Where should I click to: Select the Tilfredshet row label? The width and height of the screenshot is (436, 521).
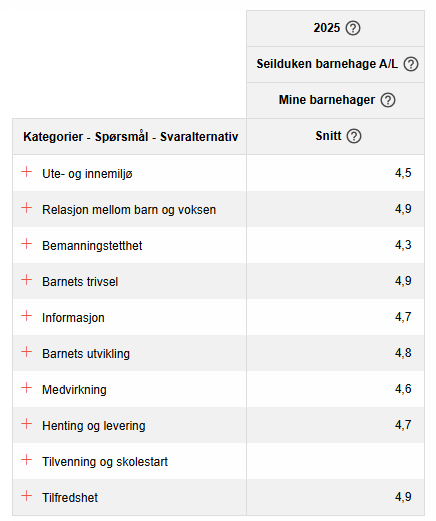70,498
